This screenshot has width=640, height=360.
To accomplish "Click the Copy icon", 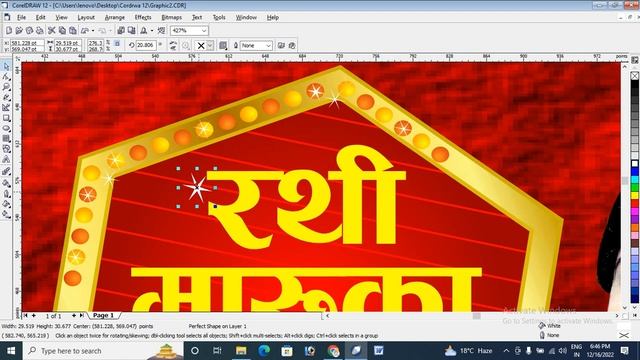I will click(62, 31).
